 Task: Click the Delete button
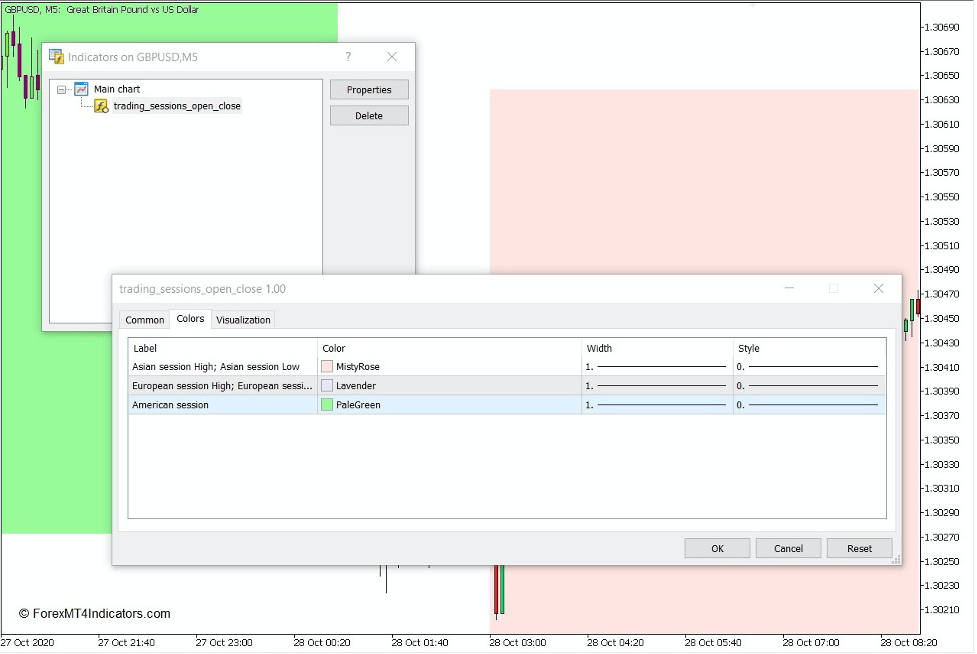point(369,115)
